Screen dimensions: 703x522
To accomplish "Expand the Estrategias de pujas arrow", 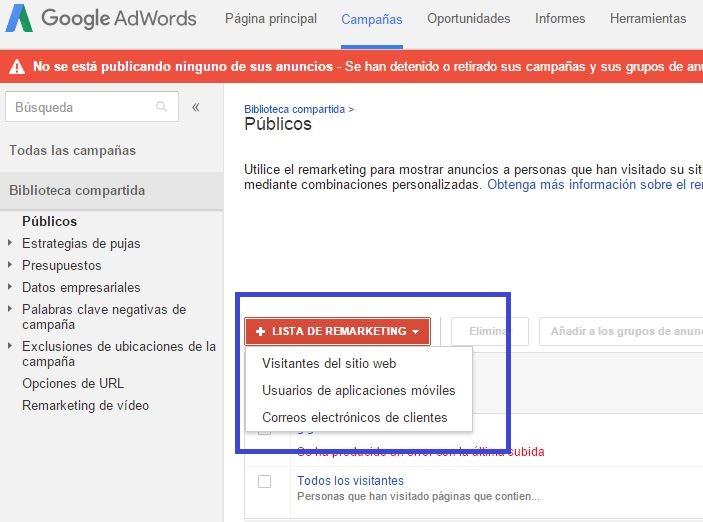I will (10, 243).
